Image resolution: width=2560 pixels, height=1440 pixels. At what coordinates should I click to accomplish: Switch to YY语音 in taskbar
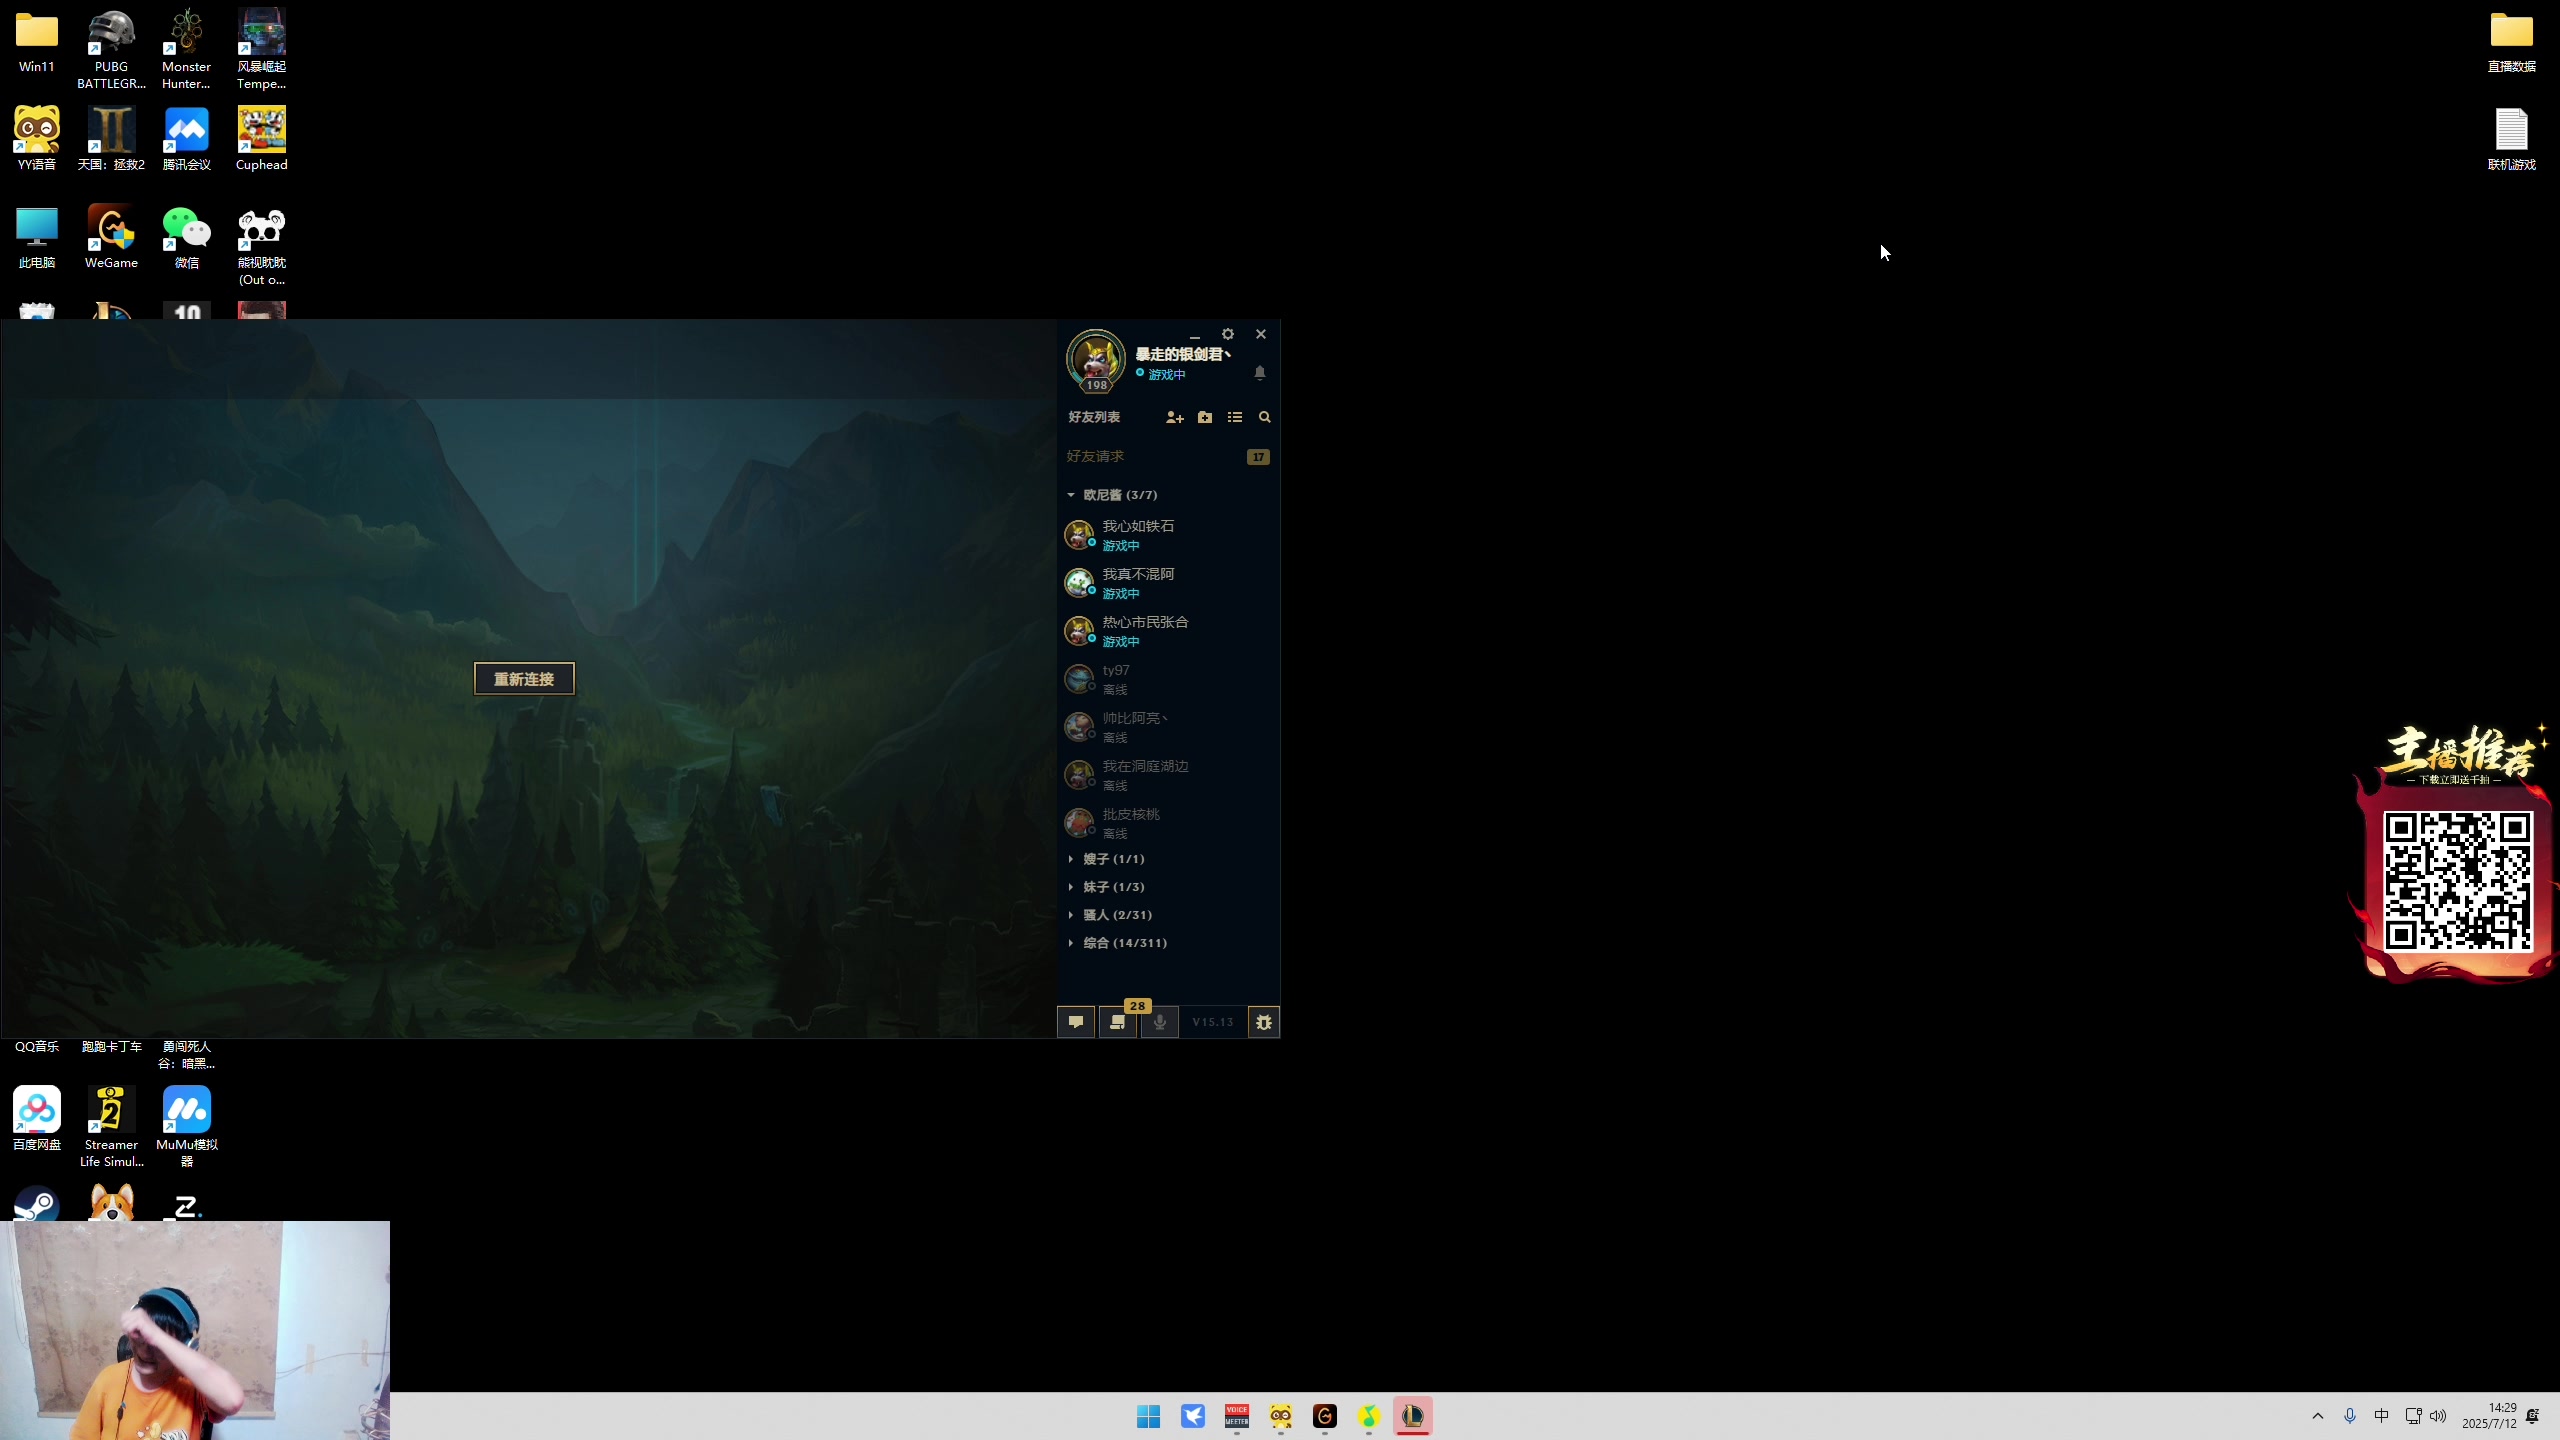click(x=1281, y=1416)
